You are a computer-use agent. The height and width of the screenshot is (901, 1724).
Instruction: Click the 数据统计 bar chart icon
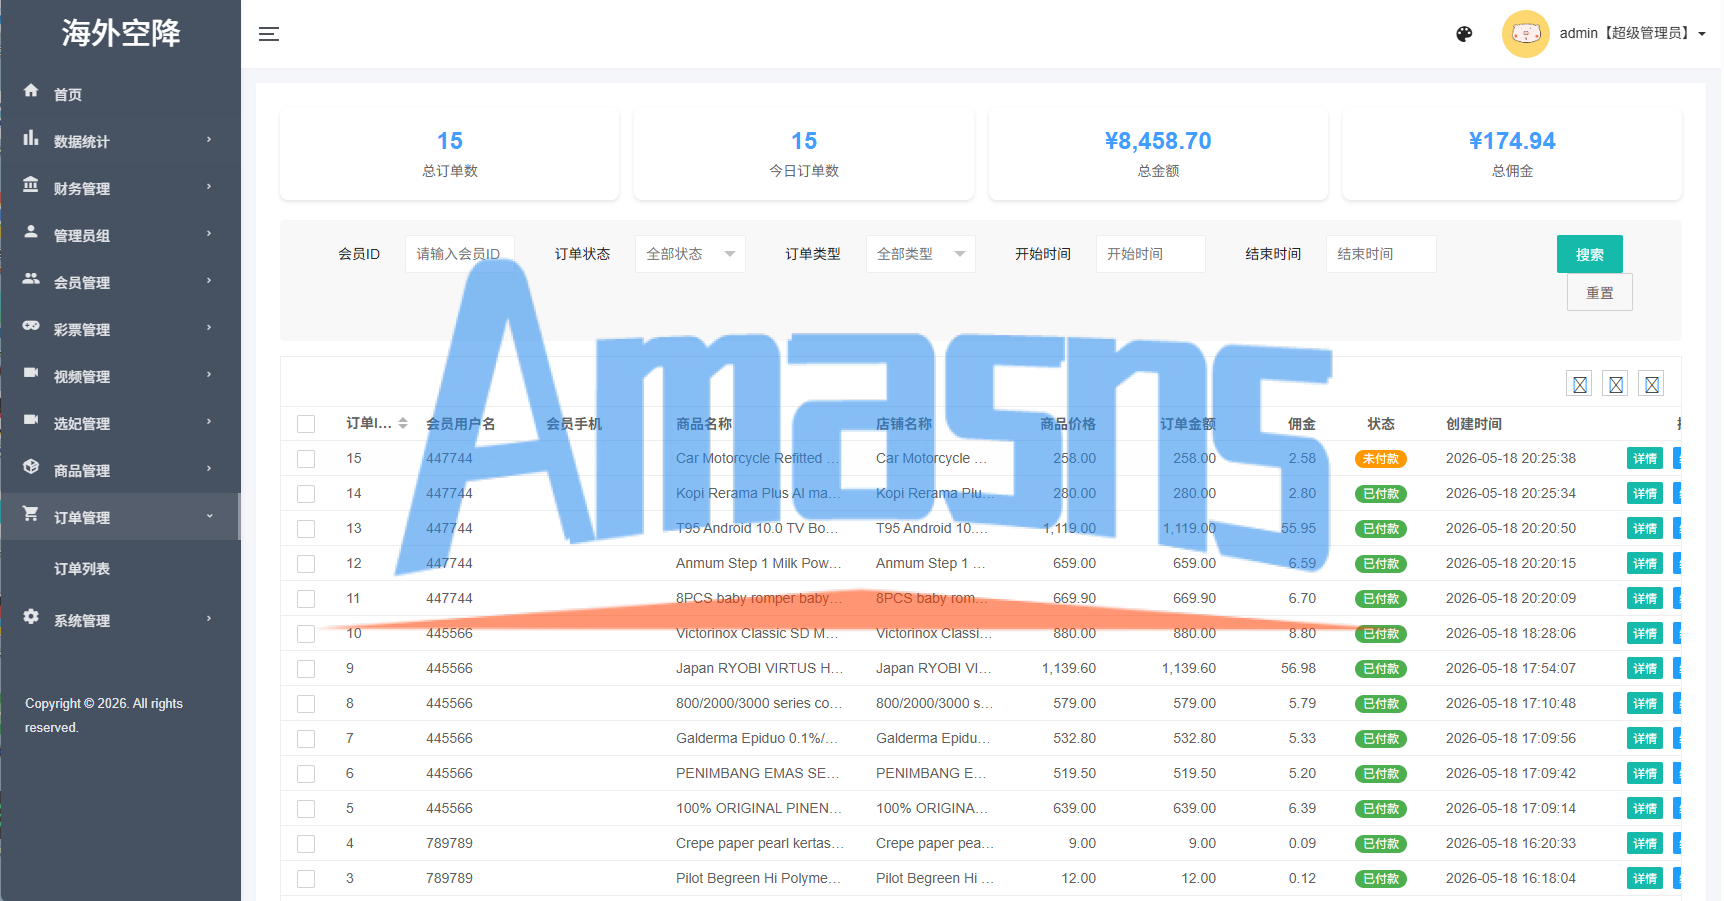[31, 138]
